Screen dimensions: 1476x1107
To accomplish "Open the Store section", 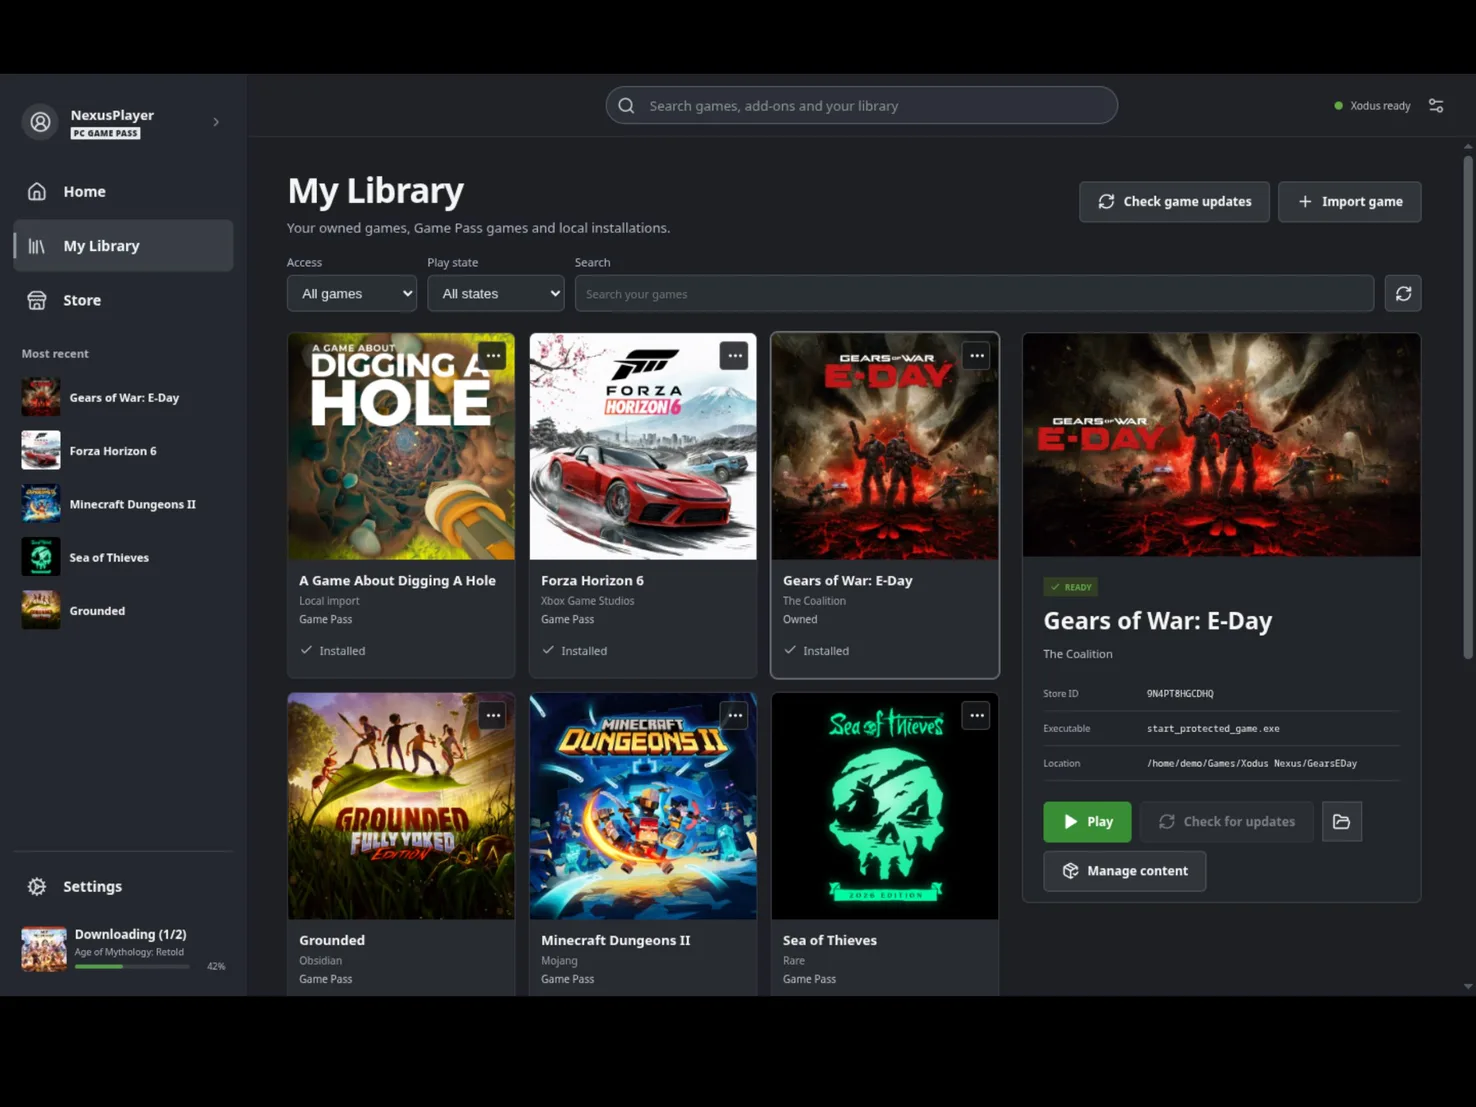I will [123, 300].
